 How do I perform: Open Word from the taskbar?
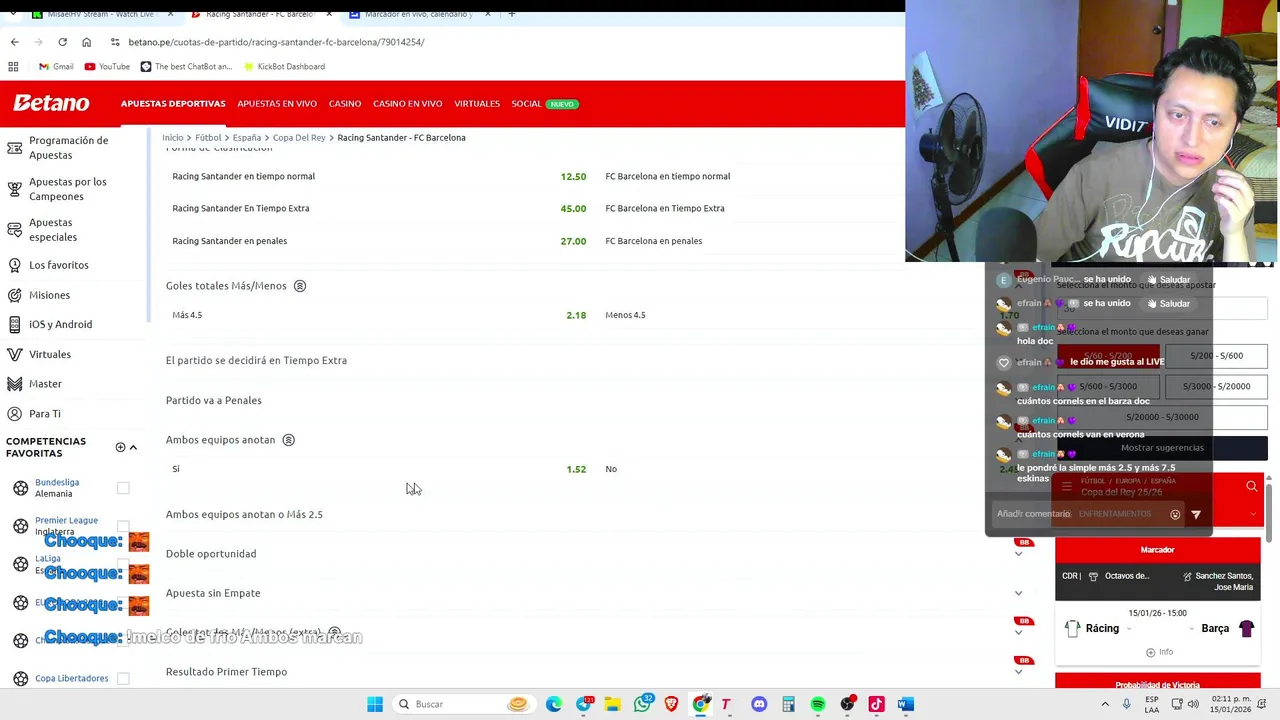[x=905, y=704]
